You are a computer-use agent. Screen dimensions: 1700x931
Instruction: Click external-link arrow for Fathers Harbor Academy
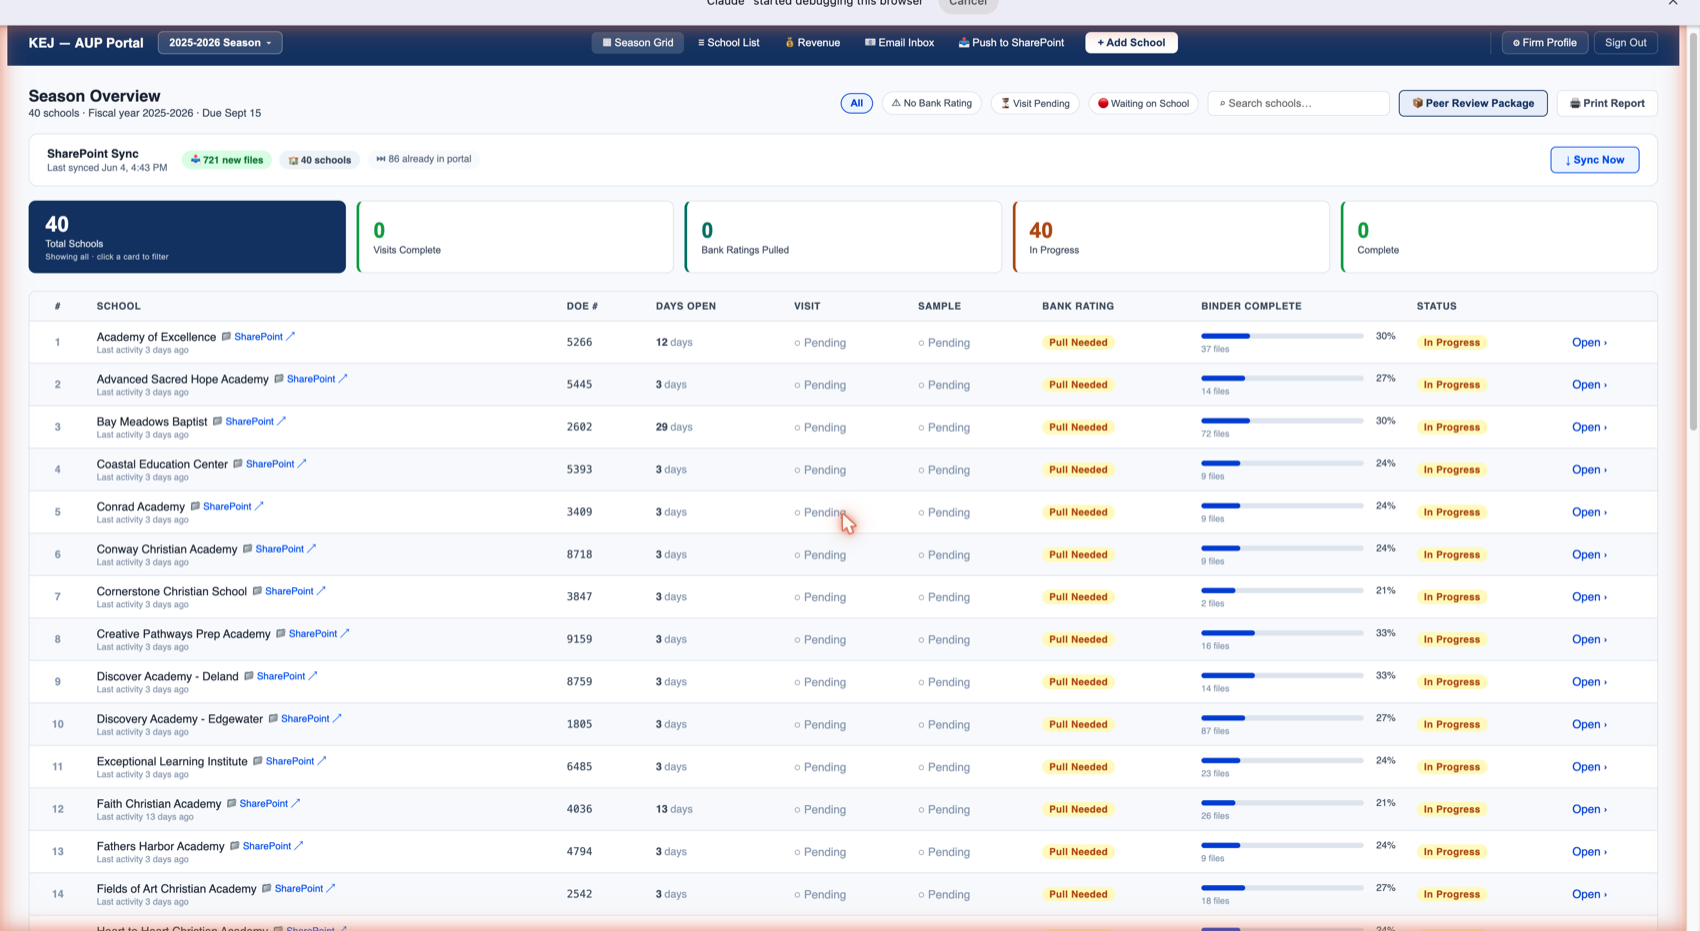click(x=299, y=846)
